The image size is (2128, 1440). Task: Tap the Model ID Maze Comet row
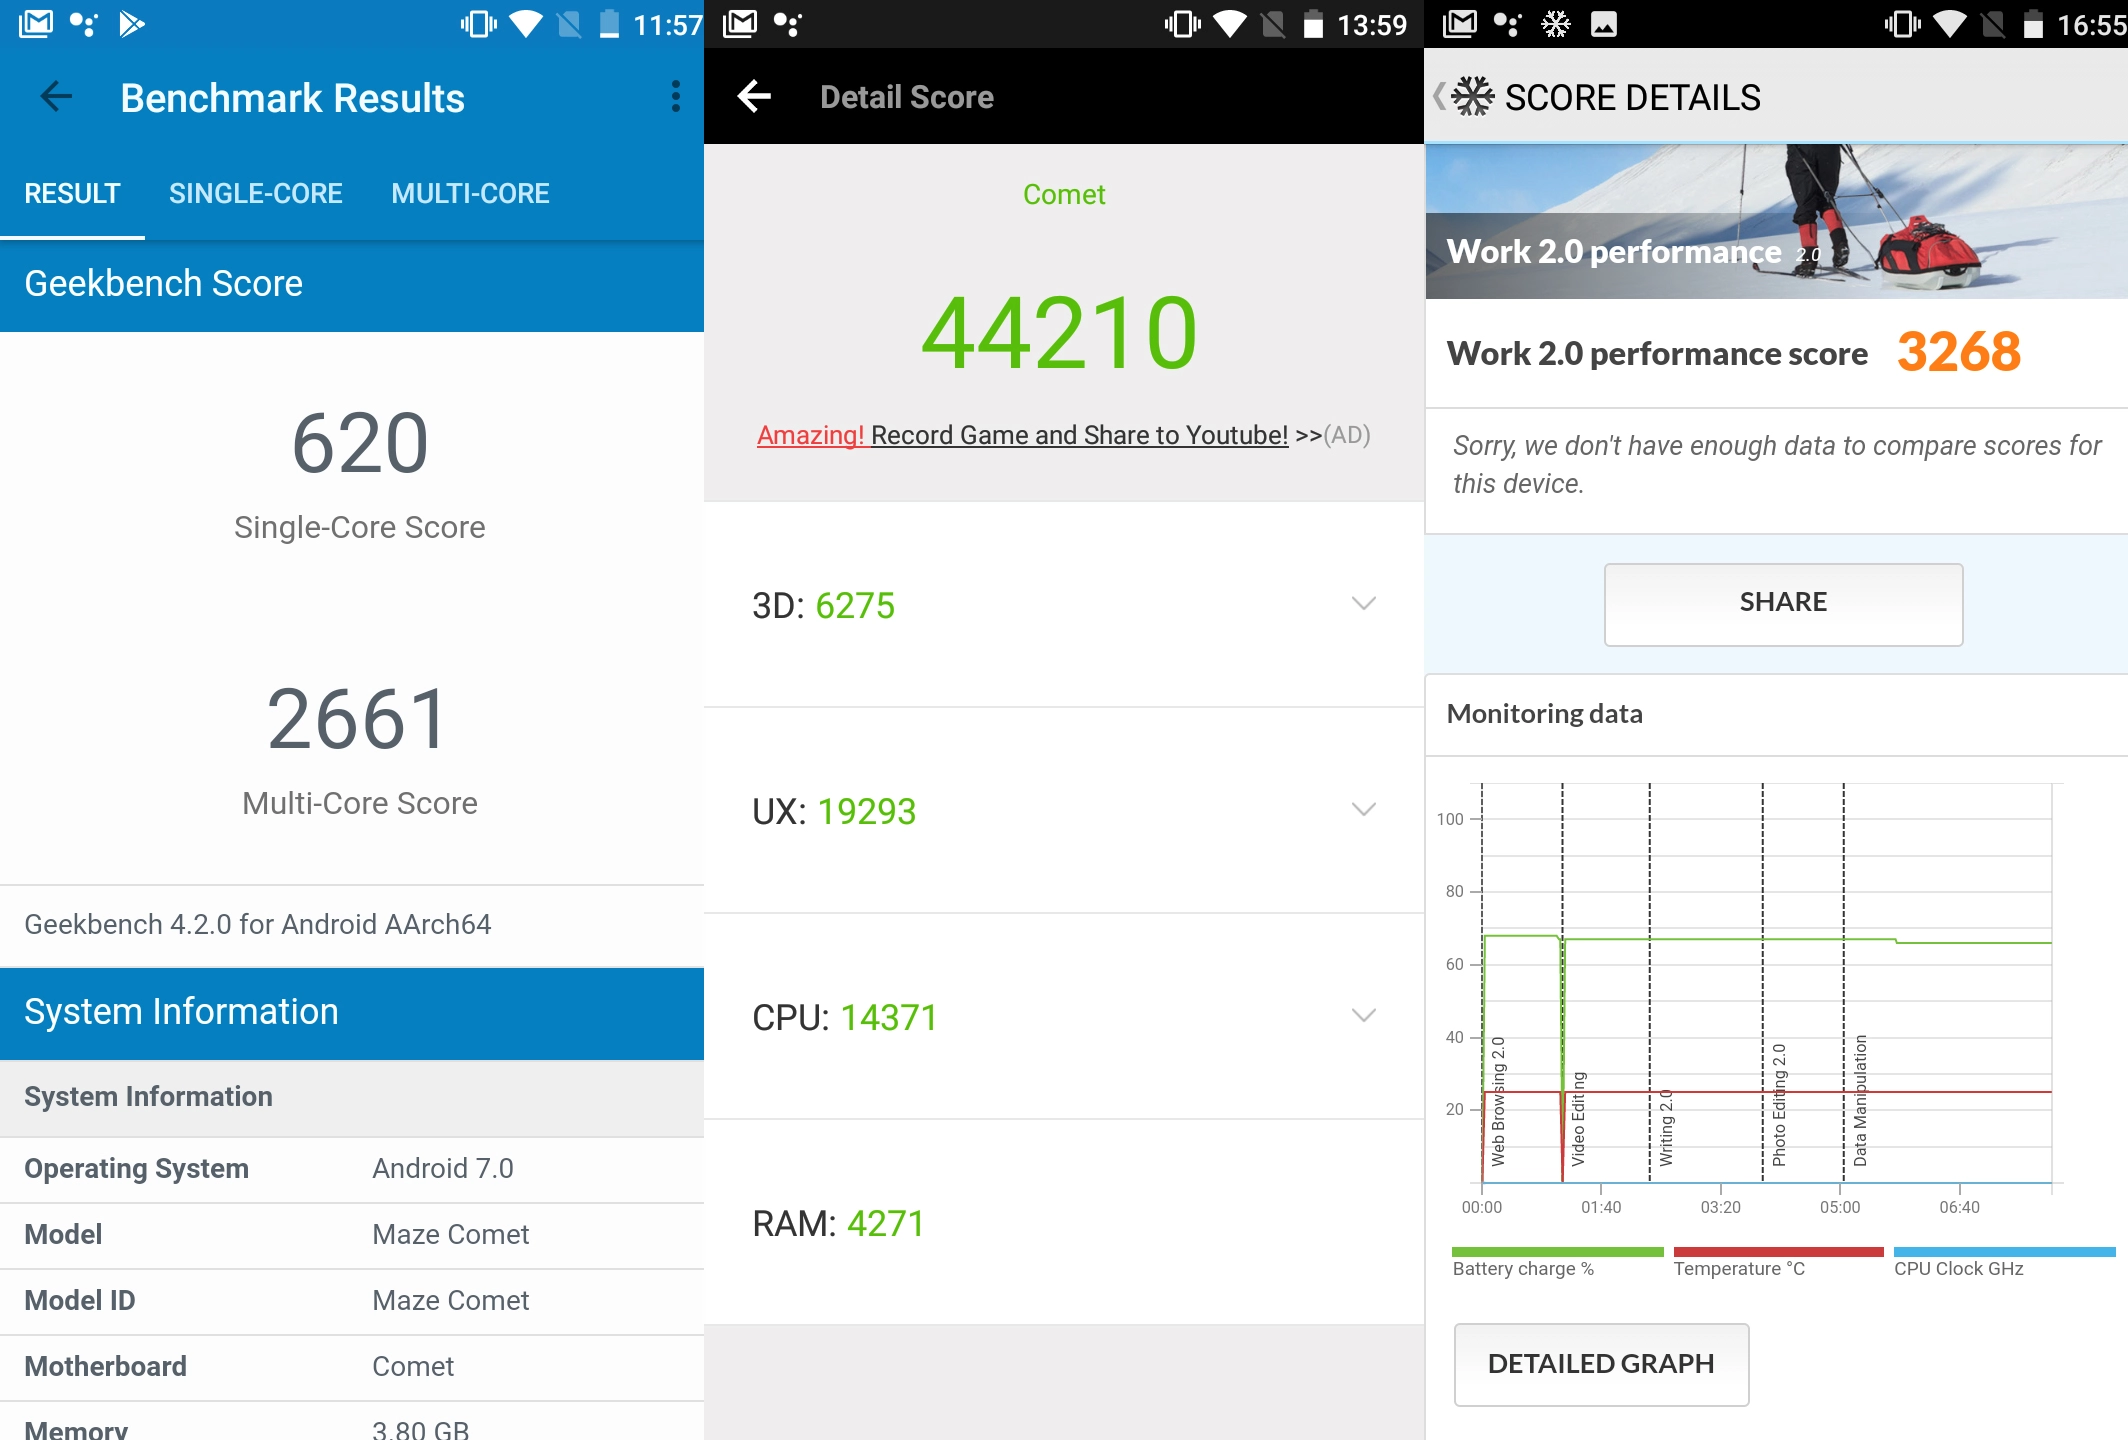[x=352, y=1301]
